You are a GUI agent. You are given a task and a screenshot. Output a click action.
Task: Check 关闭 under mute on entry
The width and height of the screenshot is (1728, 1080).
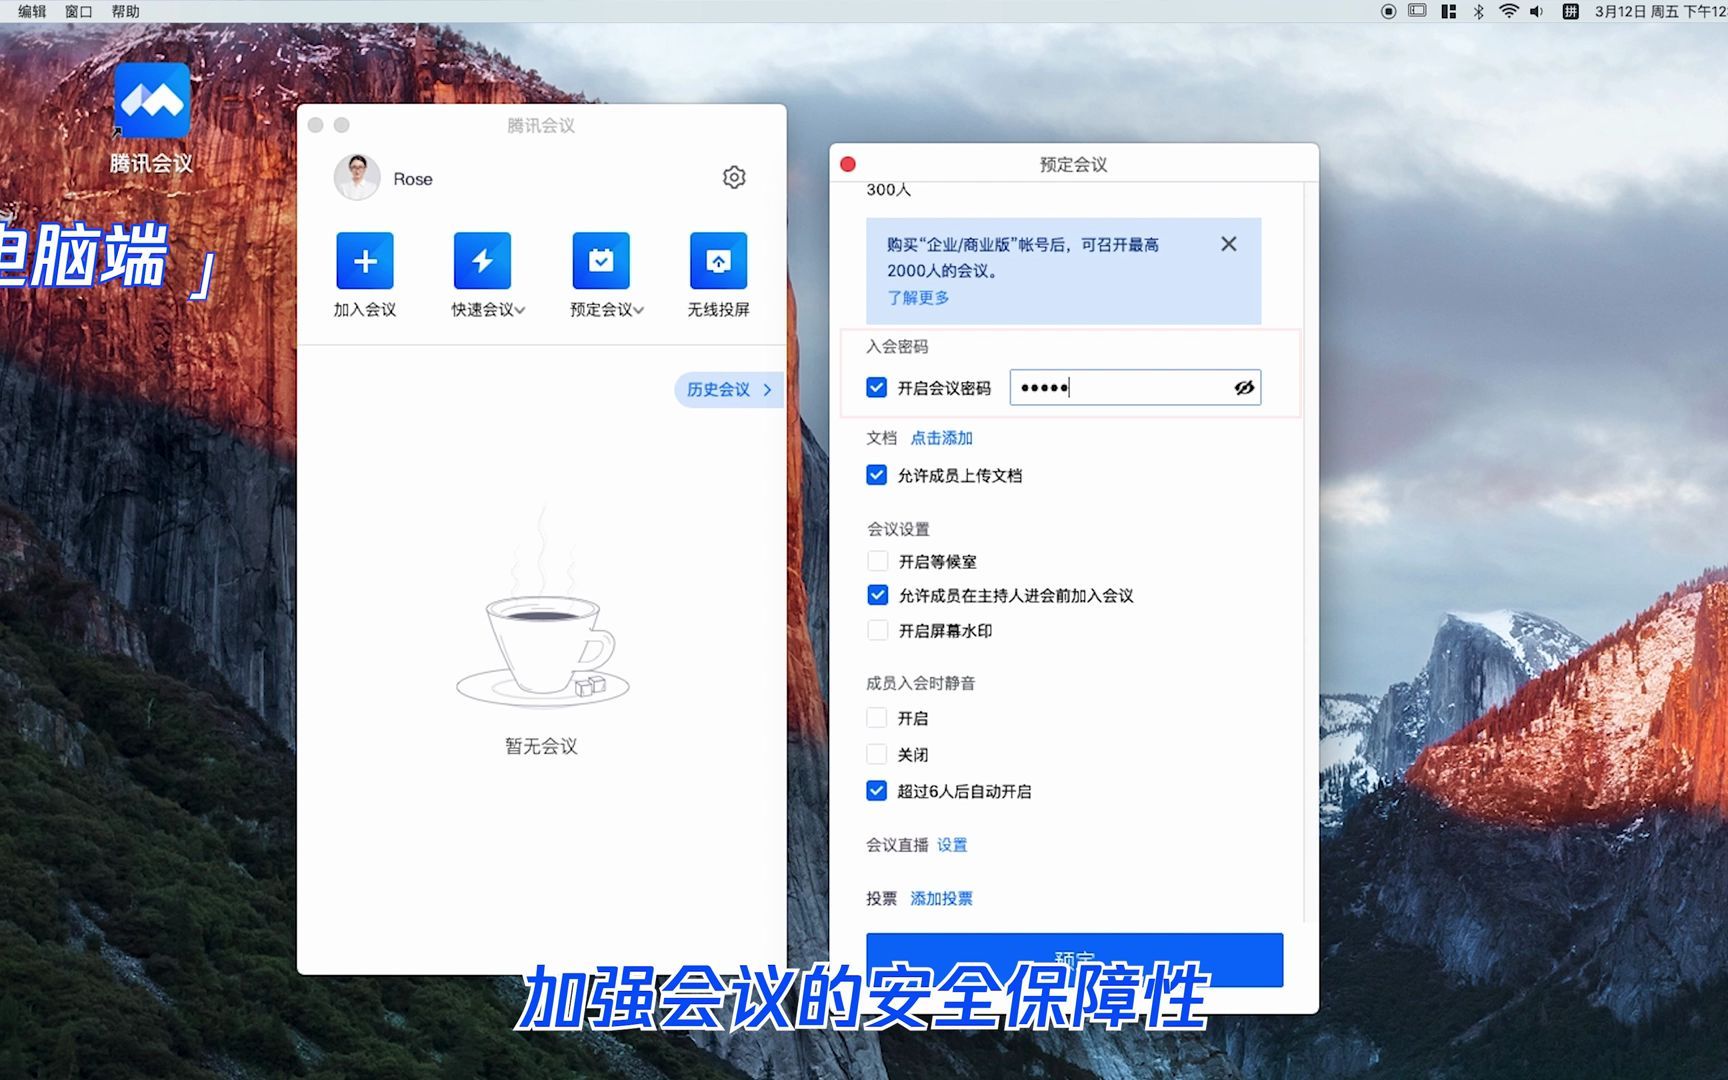coord(876,754)
